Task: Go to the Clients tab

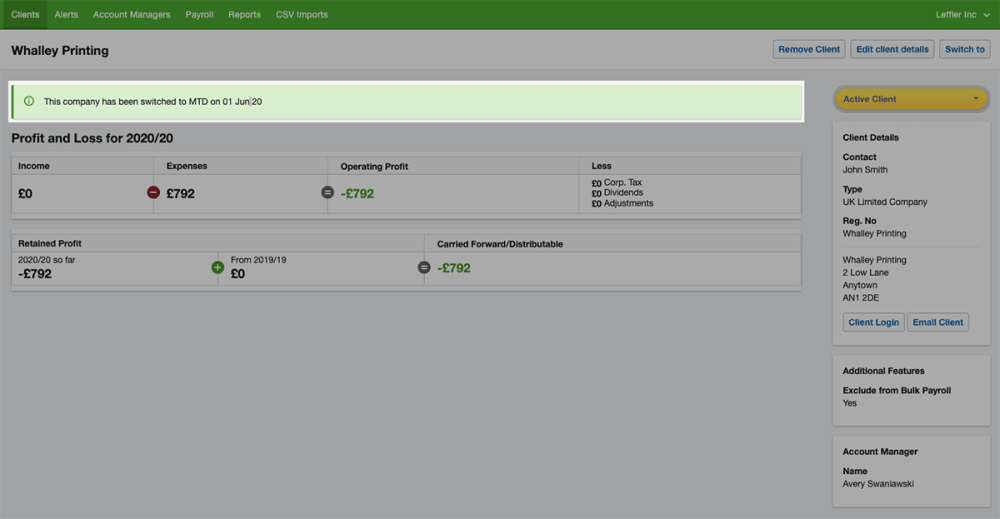Action: point(25,15)
